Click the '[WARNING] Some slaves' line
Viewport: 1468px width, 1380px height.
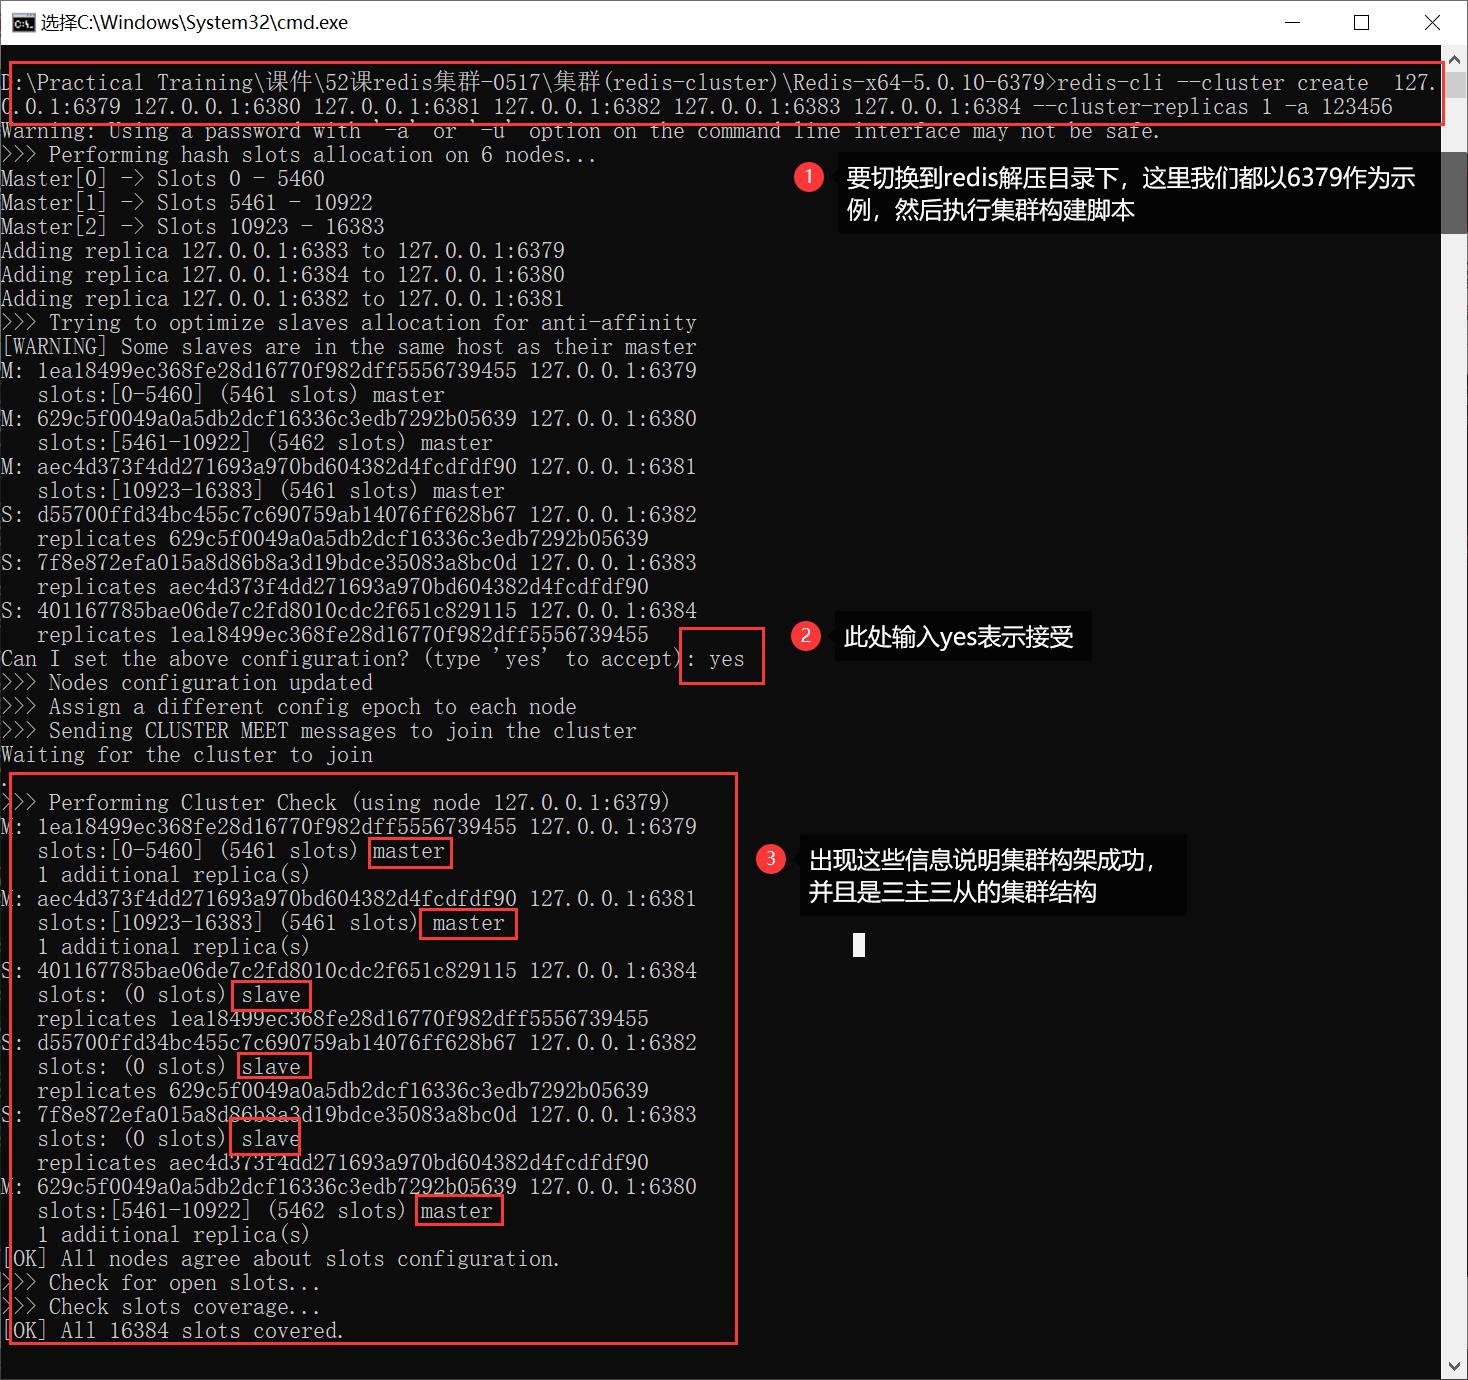pyautogui.click(x=349, y=347)
